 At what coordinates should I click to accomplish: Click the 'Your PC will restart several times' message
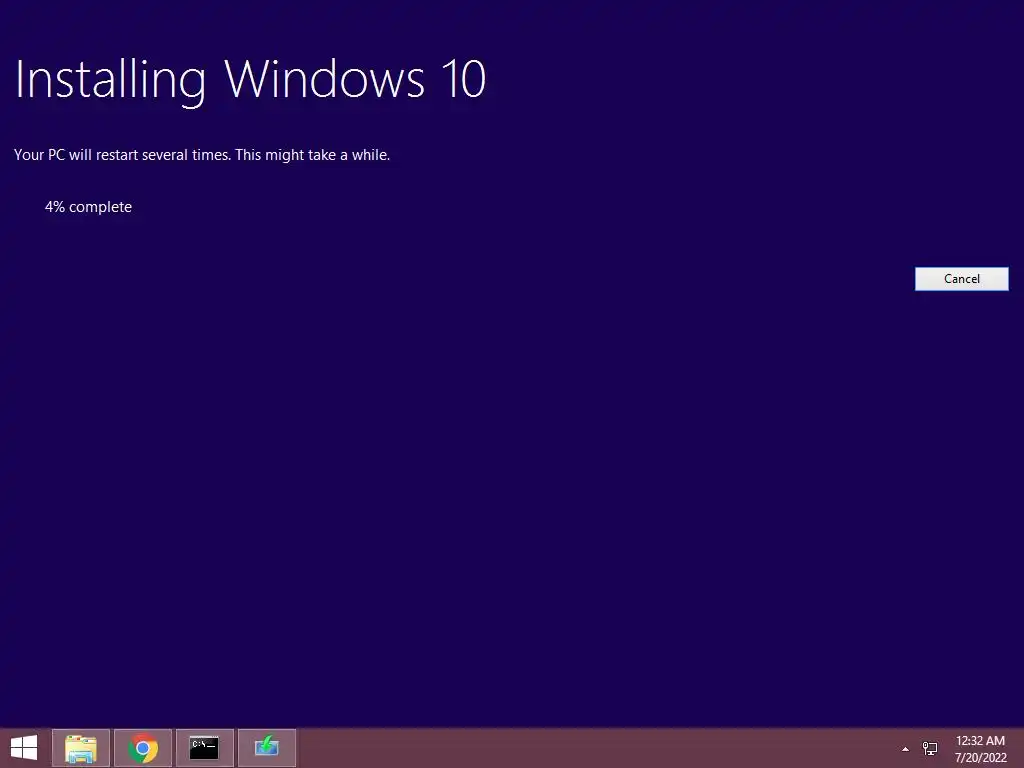click(202, 155)
